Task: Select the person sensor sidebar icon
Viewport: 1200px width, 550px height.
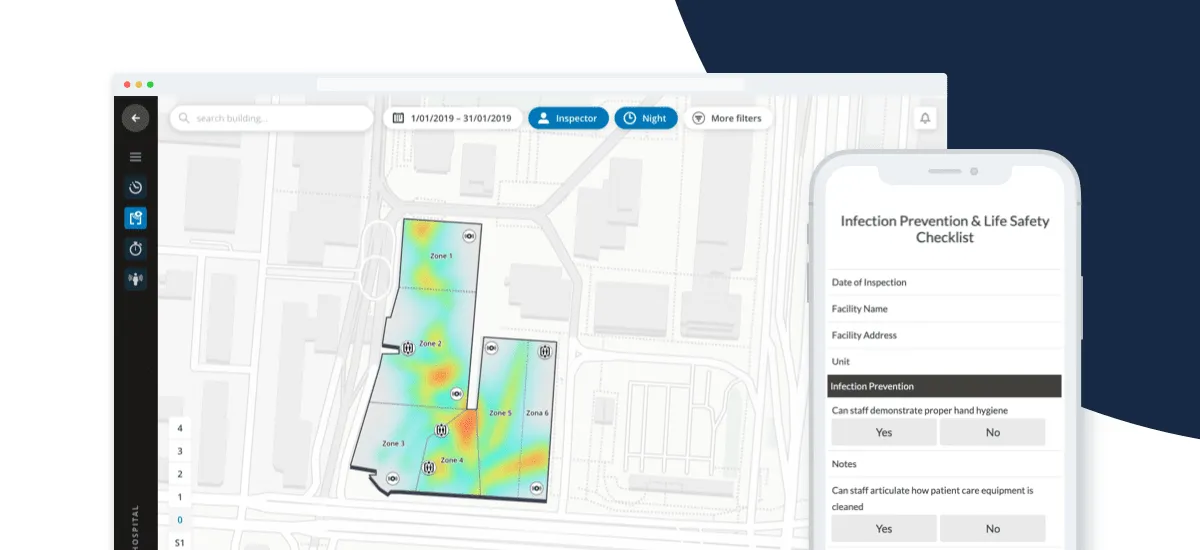Action: coord(135,279)
